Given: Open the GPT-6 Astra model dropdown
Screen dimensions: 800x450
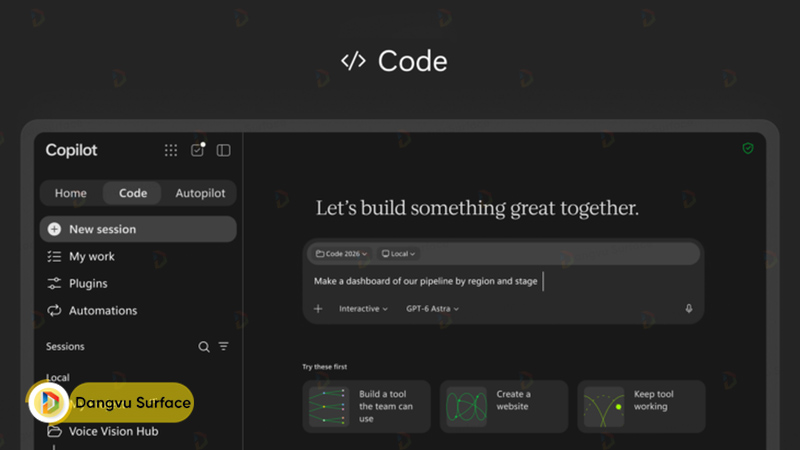Looking at the screenshot, I should click(x=432, y=309).
